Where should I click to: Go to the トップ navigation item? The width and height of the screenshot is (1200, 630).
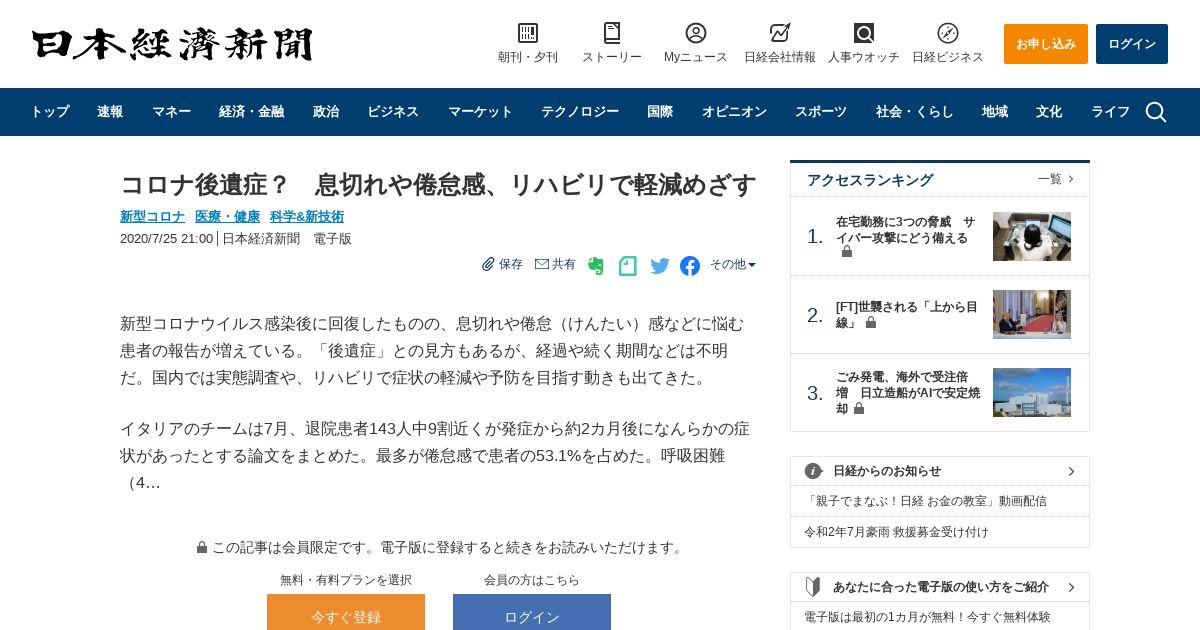49,112
